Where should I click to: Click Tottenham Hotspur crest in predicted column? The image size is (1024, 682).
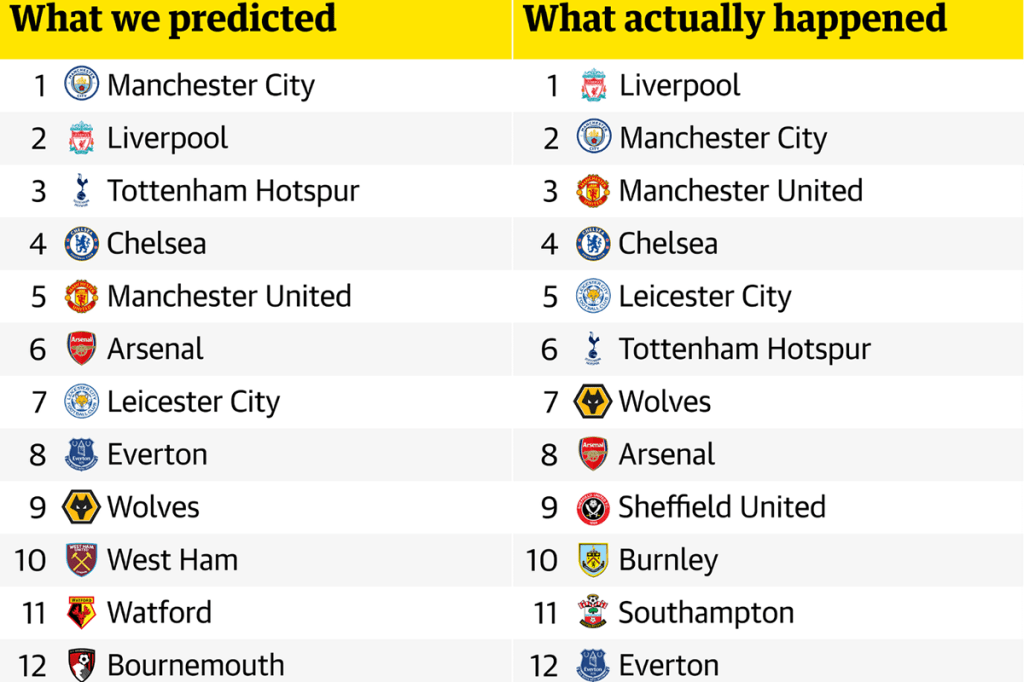tap(81, 190)
